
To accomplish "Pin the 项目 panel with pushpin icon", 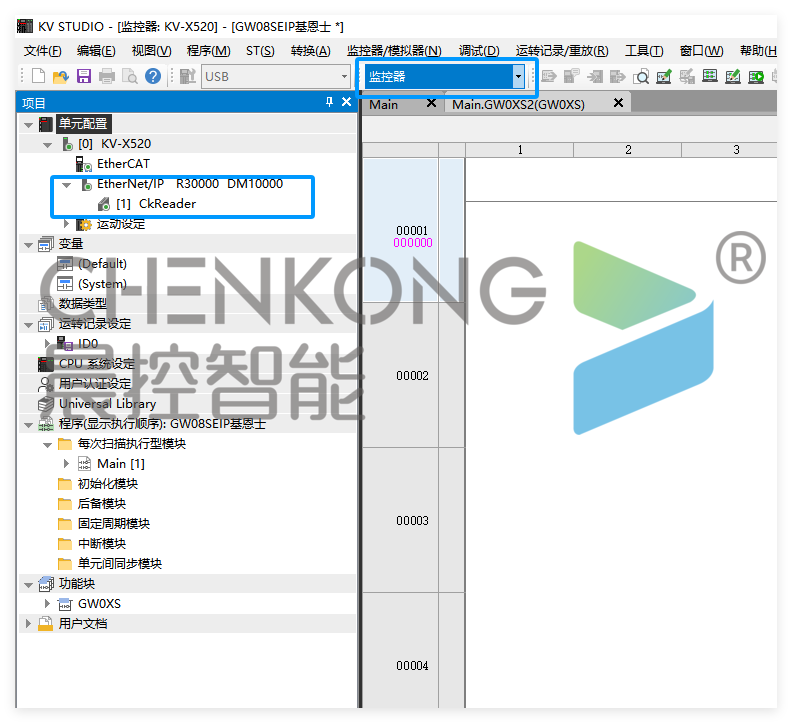I will point(329,102).
